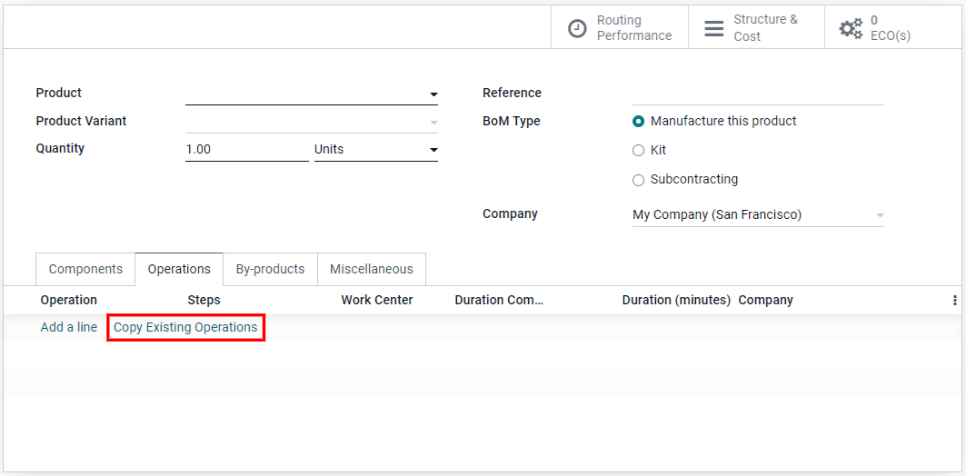Viewport: 966px width, 476px height.
Task: Click the ECO(s) gears icon
Action: click(x=850, y=28)
